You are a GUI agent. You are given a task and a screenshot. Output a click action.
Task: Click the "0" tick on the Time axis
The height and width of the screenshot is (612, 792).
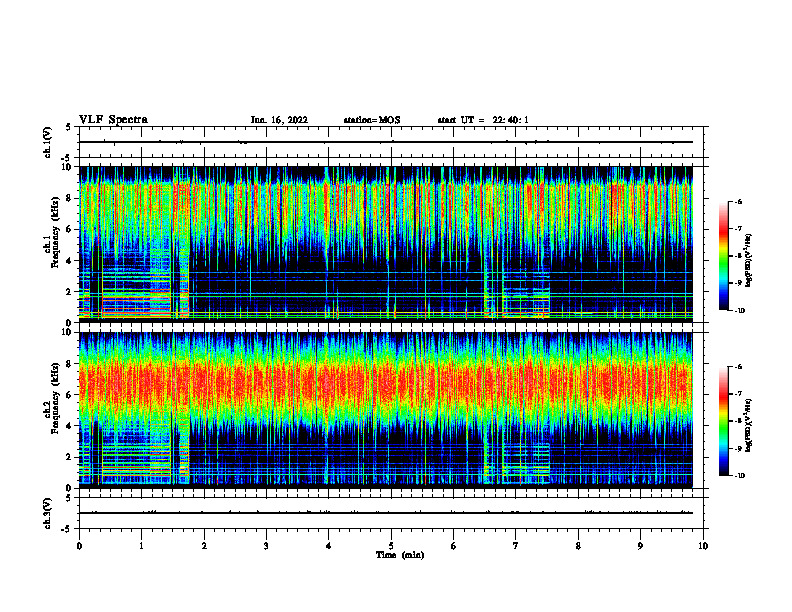(x=79, y=546)
